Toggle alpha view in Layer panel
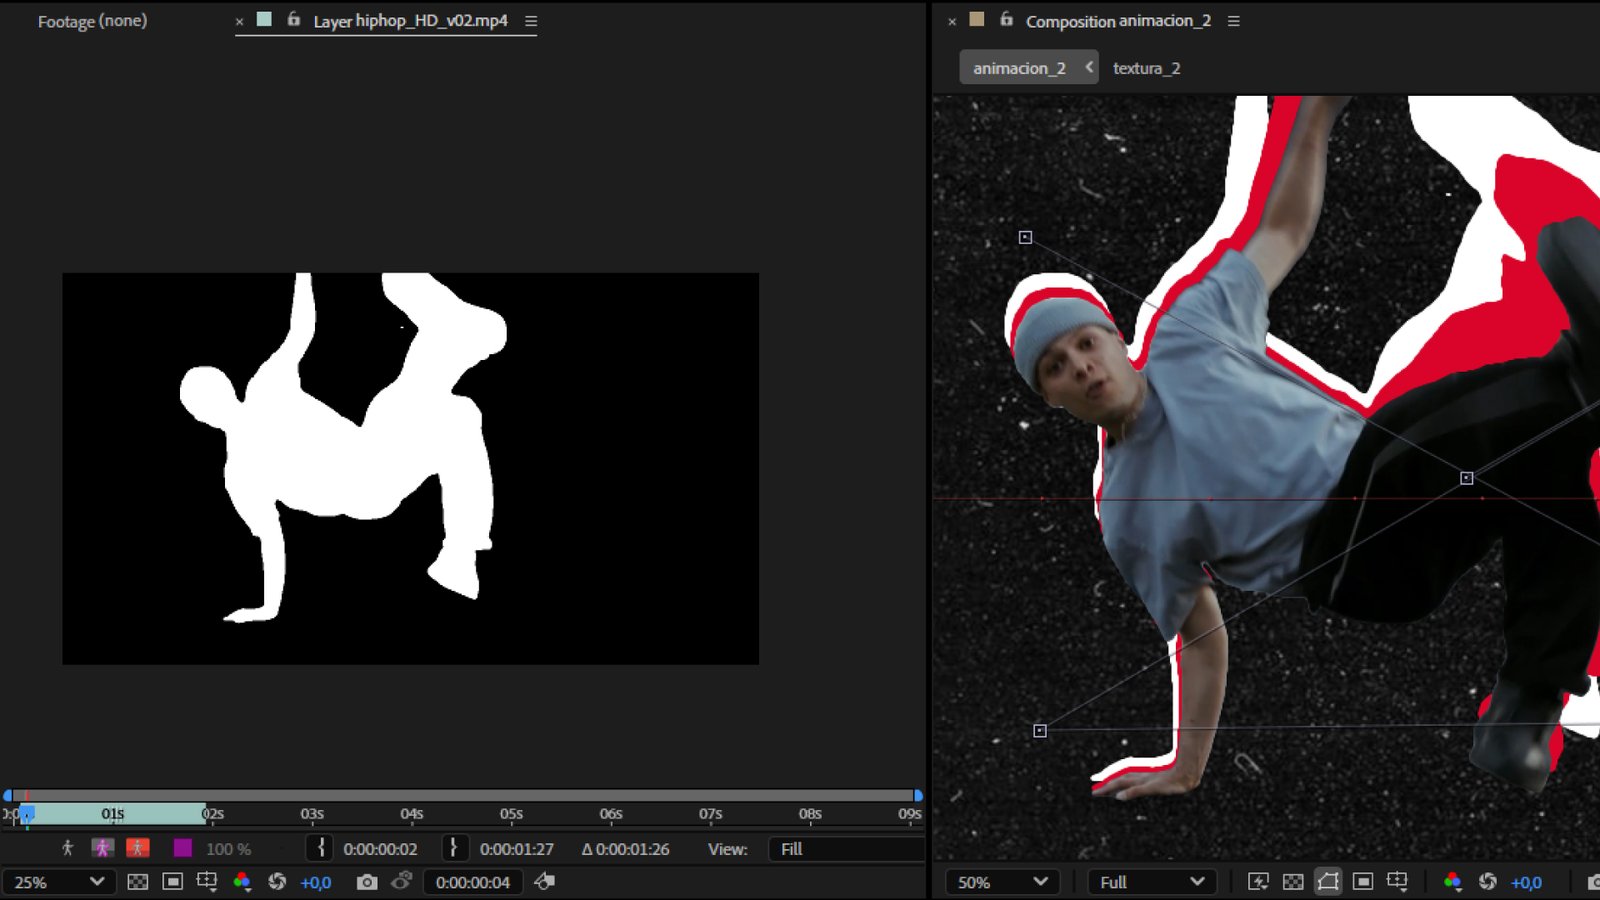 67,848
